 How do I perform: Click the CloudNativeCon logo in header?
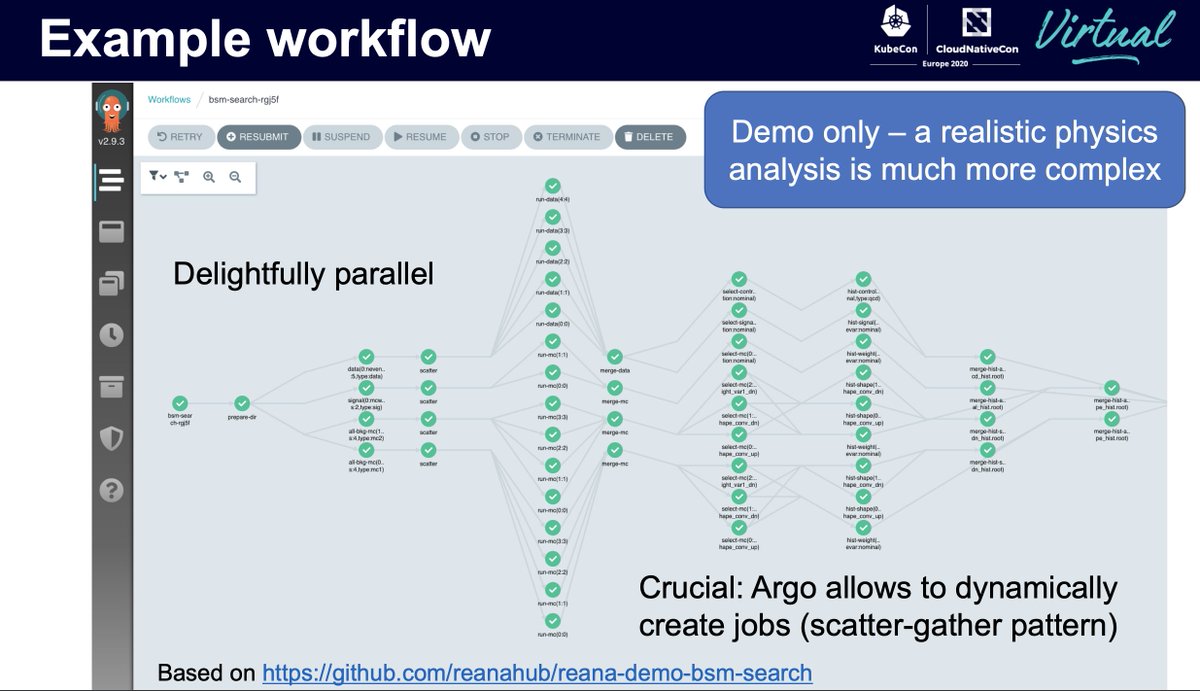click(976, 31)
